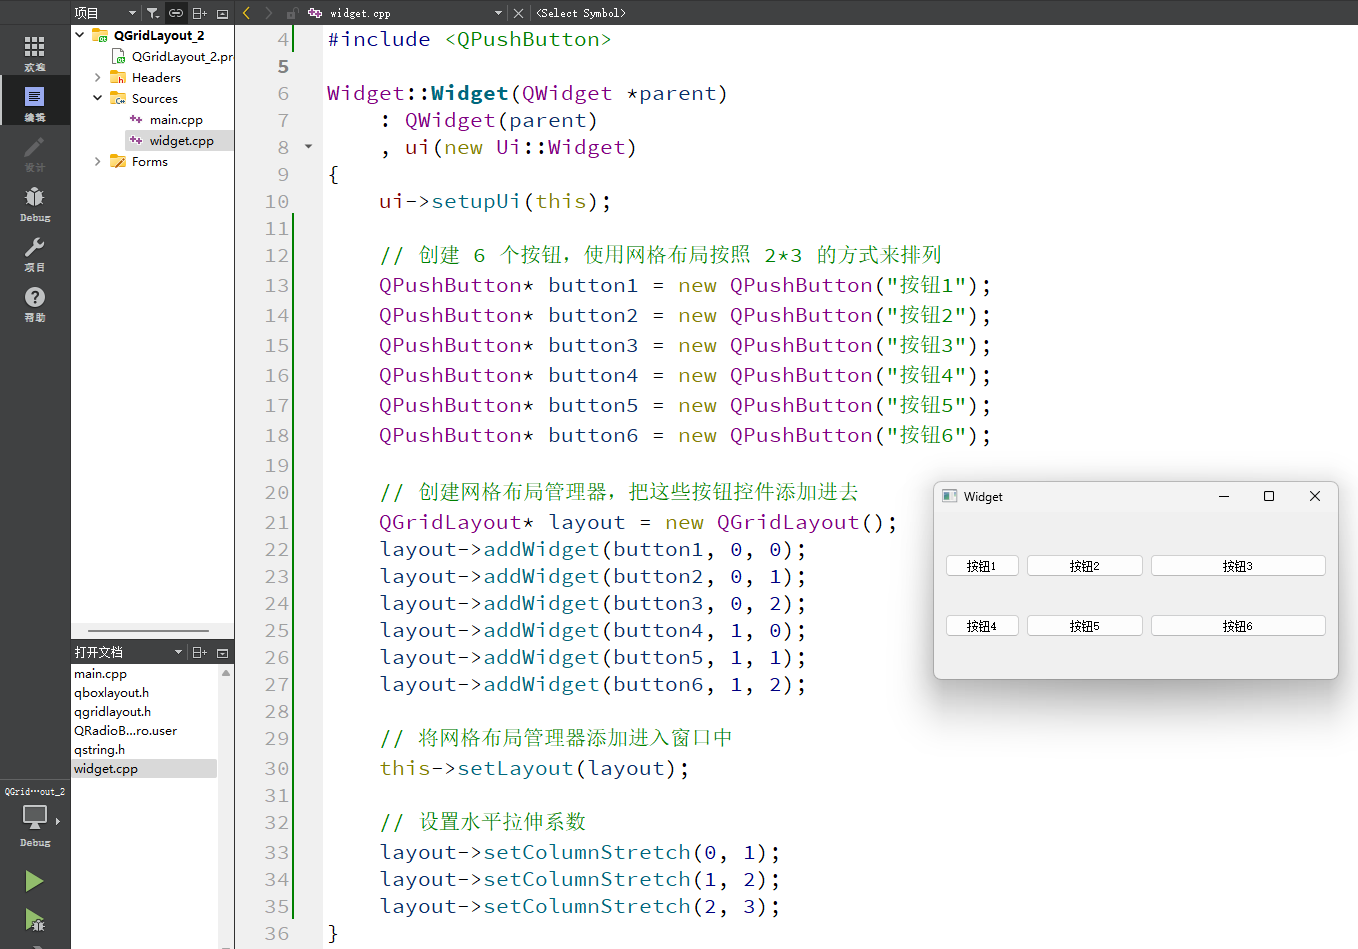Open the <Select Symbol> dropdown

coord(580,12)
